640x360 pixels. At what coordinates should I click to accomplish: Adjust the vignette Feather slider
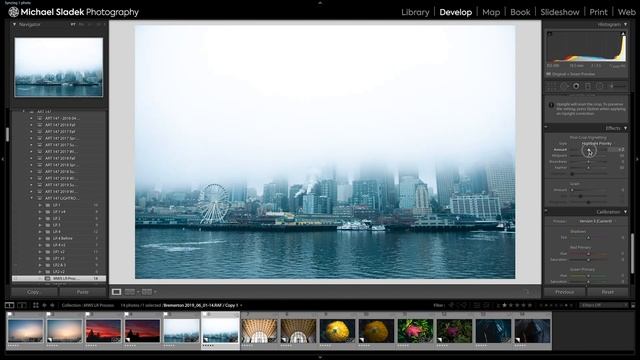pyautogui.click(x=588, y=168)
